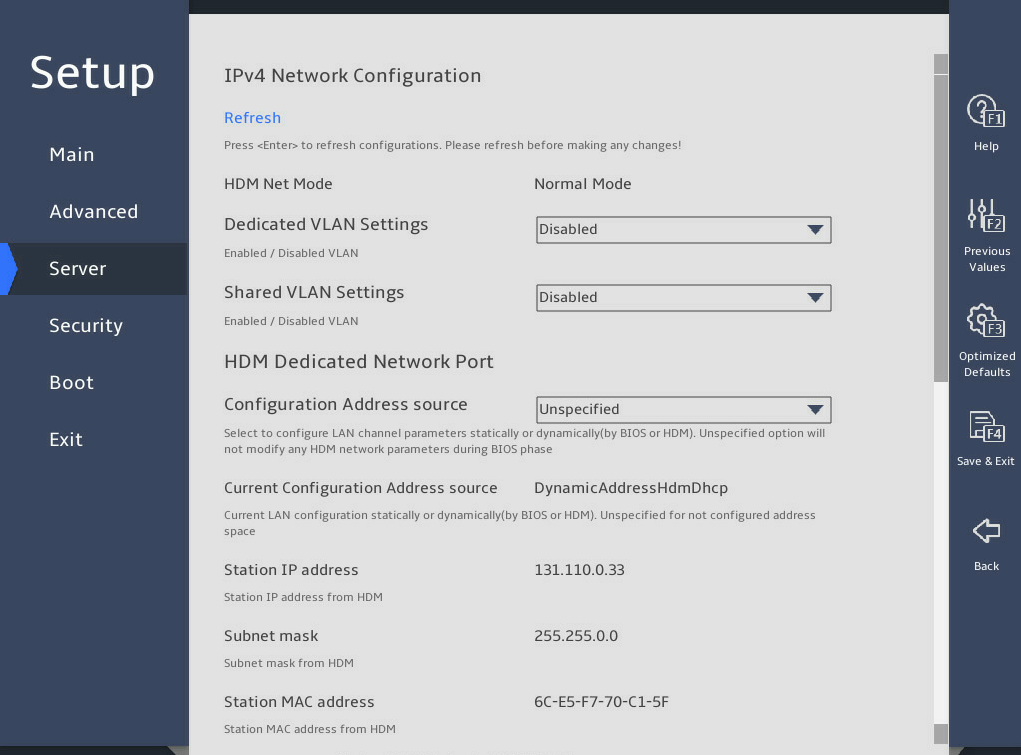Click the Dedicated VLAN Settings label
The image size is (1021, 755).
click(x=326, y=225)
